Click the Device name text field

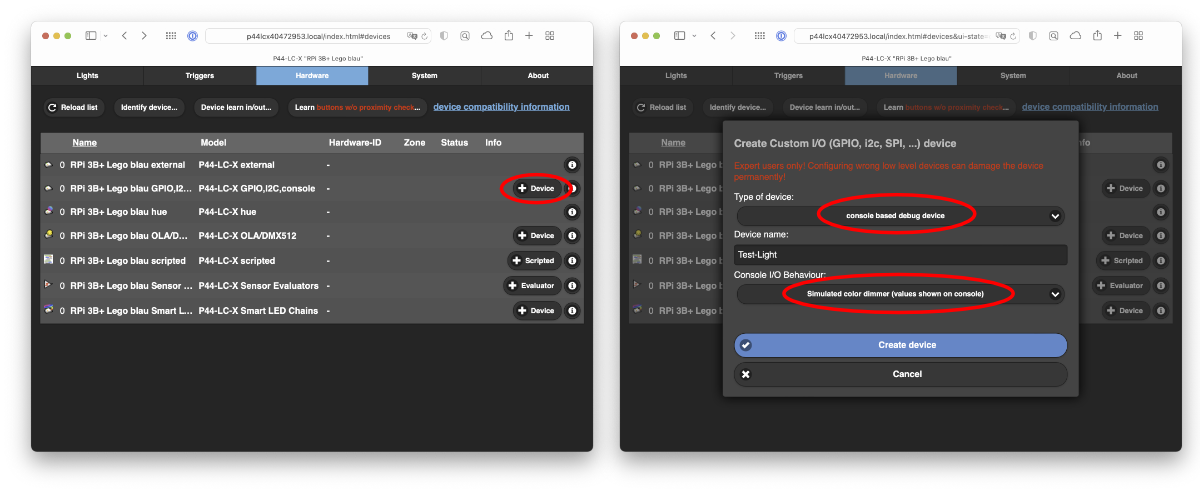900,255
